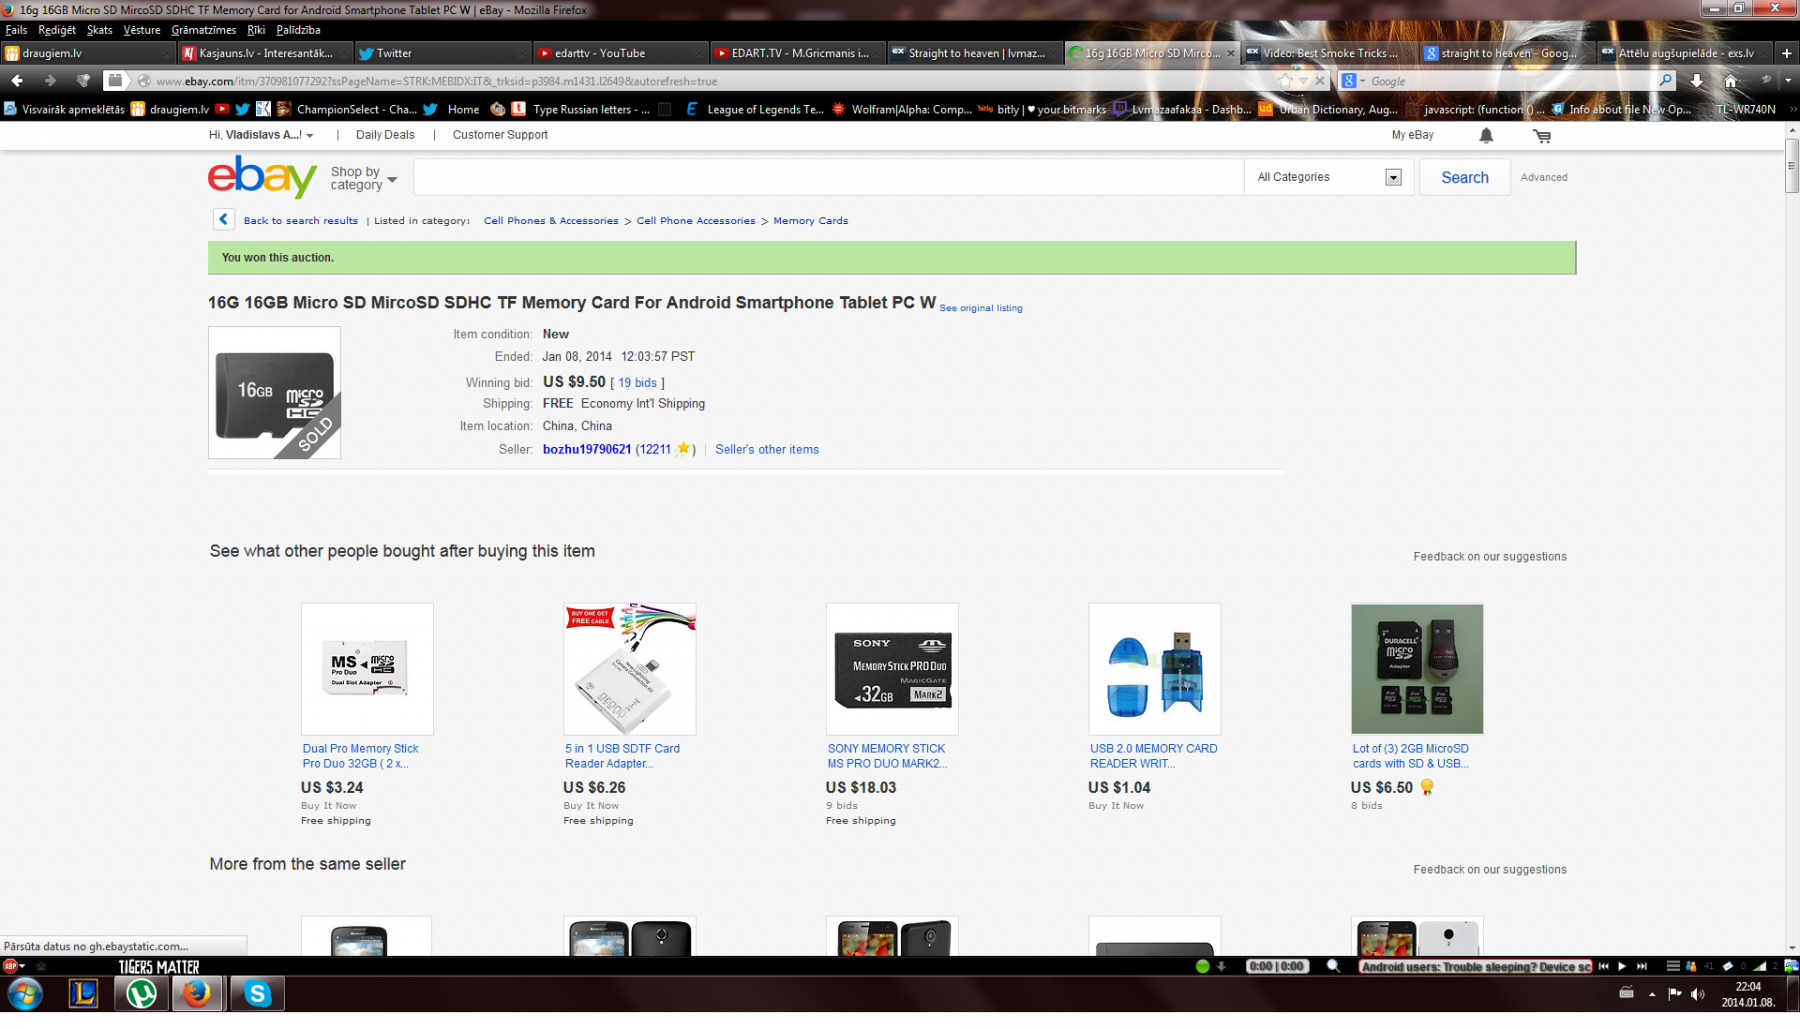Open the Rediģēt menu
The width and height of the screenshot is (1800, 1029).
pyautogui.click(x=57, y=30)
